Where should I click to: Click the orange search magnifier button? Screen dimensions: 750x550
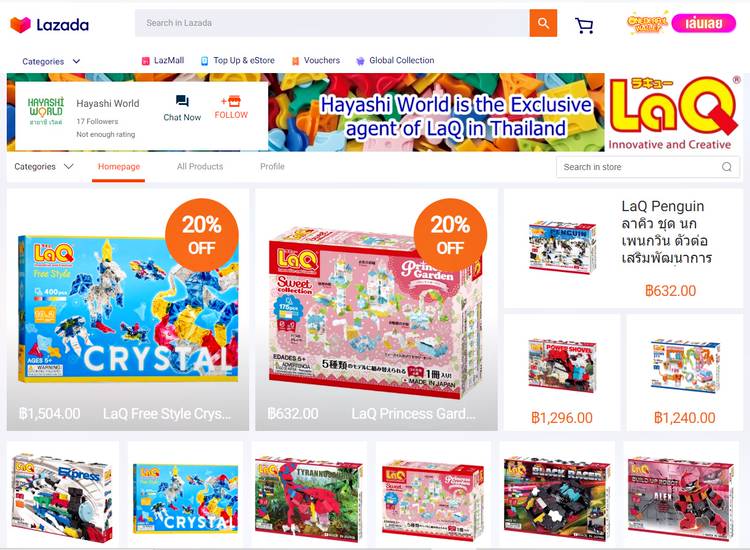point(543,23)
